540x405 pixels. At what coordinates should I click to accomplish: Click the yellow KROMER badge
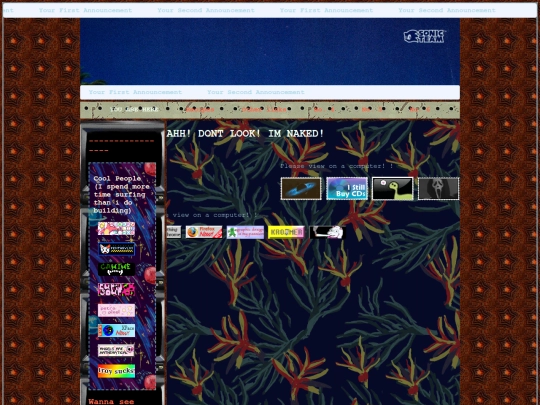286,232
